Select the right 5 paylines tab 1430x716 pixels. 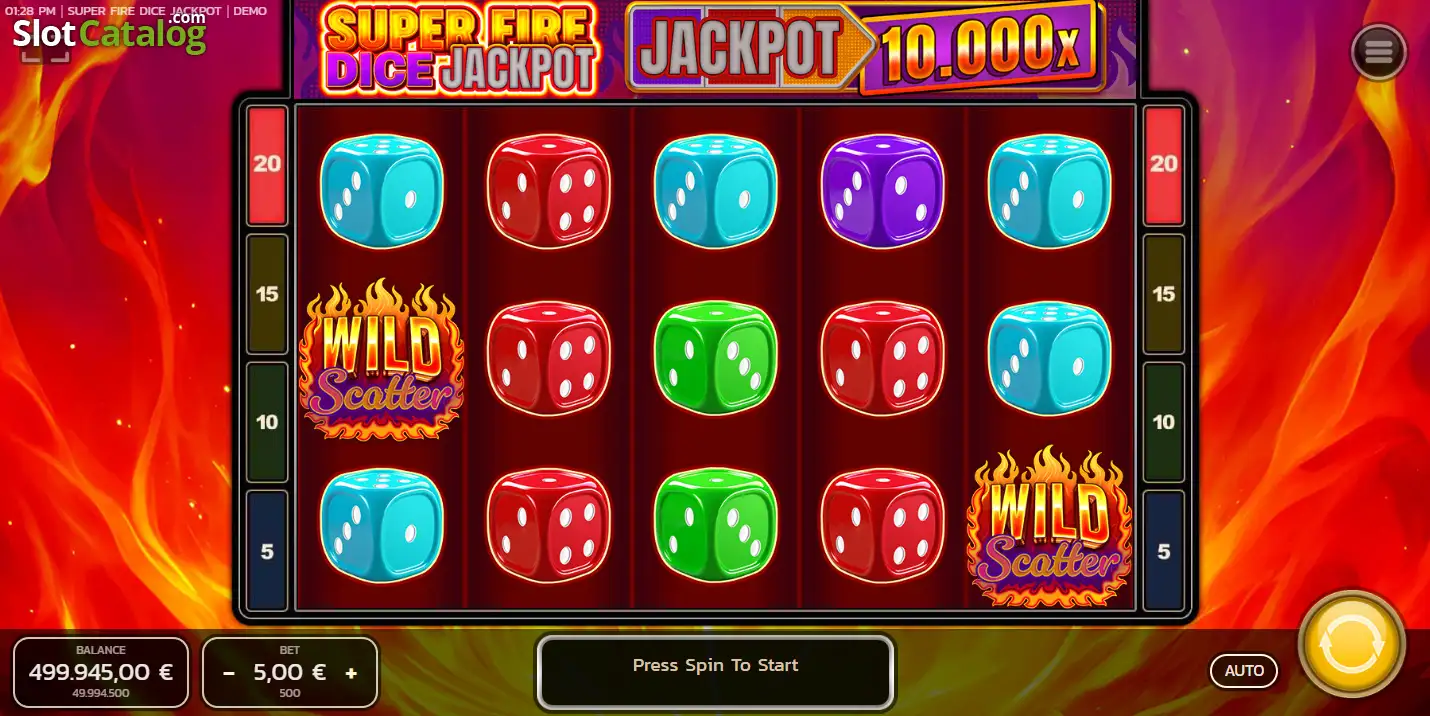tap(1163, 550)
